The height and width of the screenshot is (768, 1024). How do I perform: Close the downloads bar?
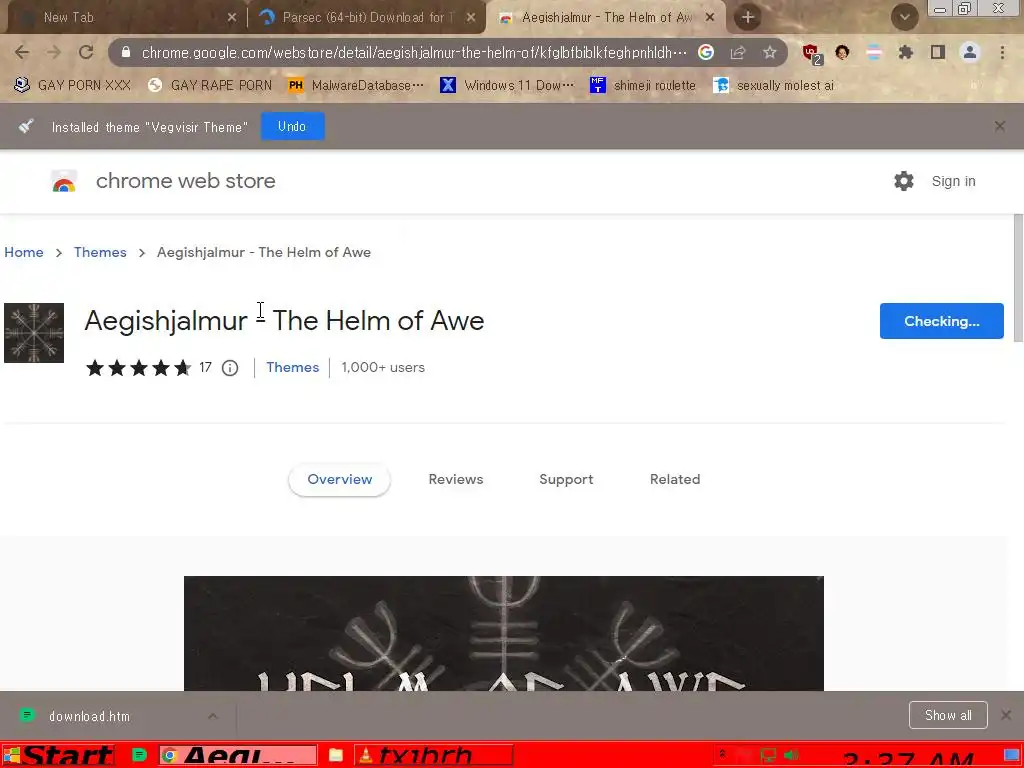click(x=1006, y=715)
